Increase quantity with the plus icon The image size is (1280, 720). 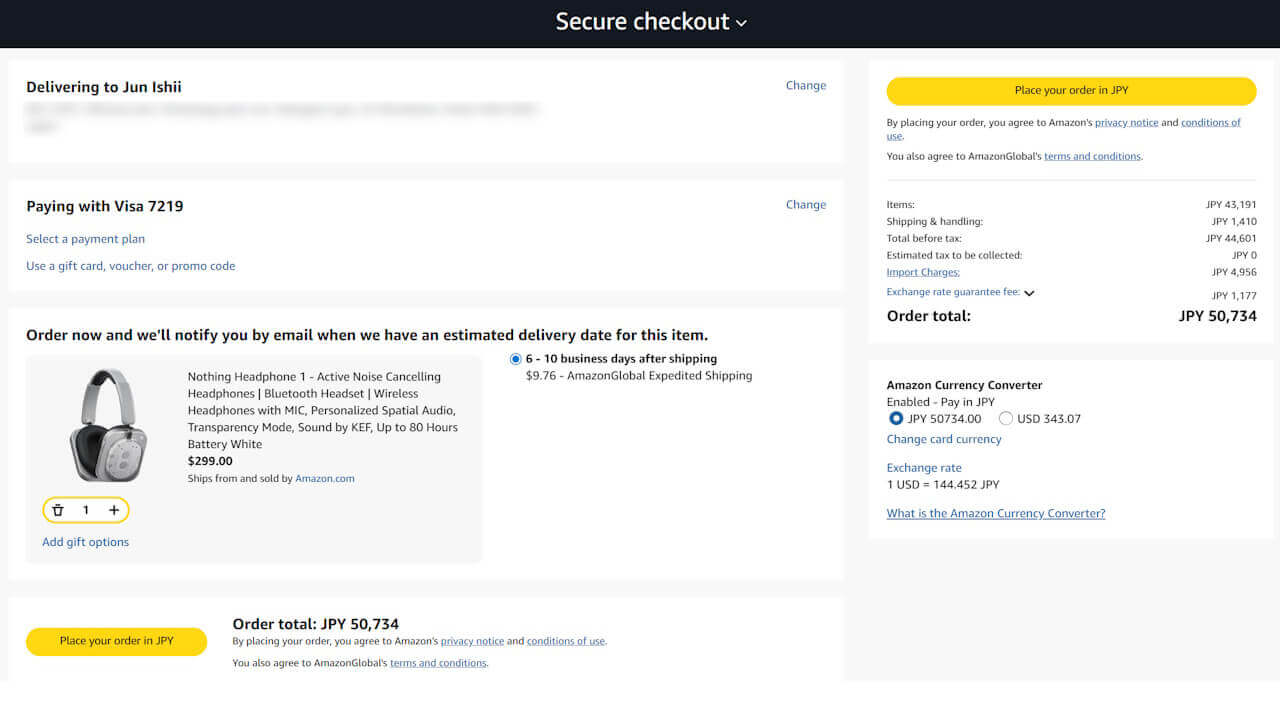[x=114, y=510]
